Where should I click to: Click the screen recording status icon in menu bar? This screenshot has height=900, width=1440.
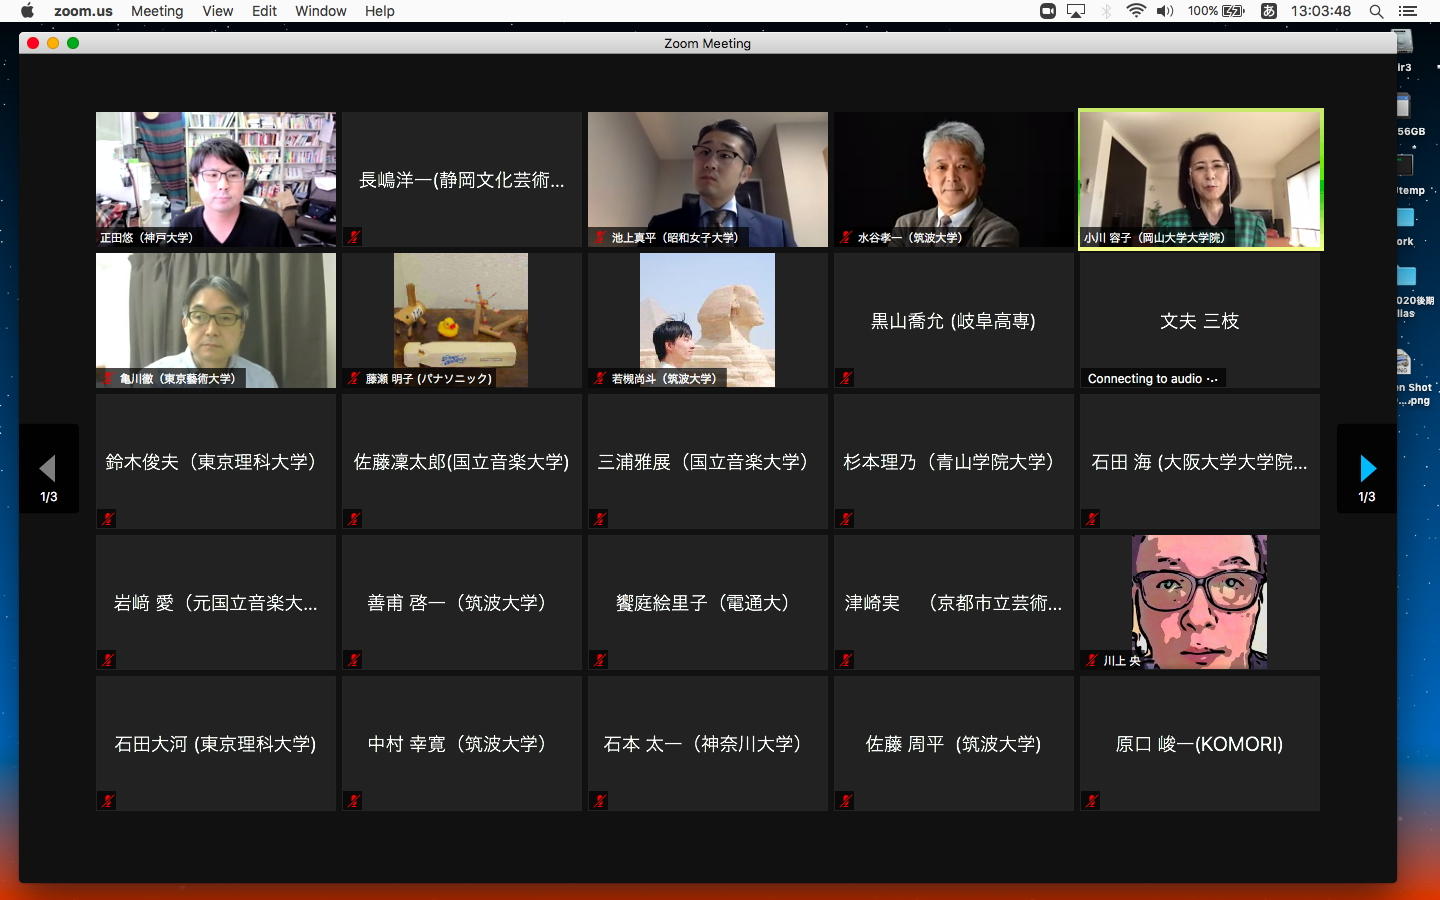[x=1048, y=11]
